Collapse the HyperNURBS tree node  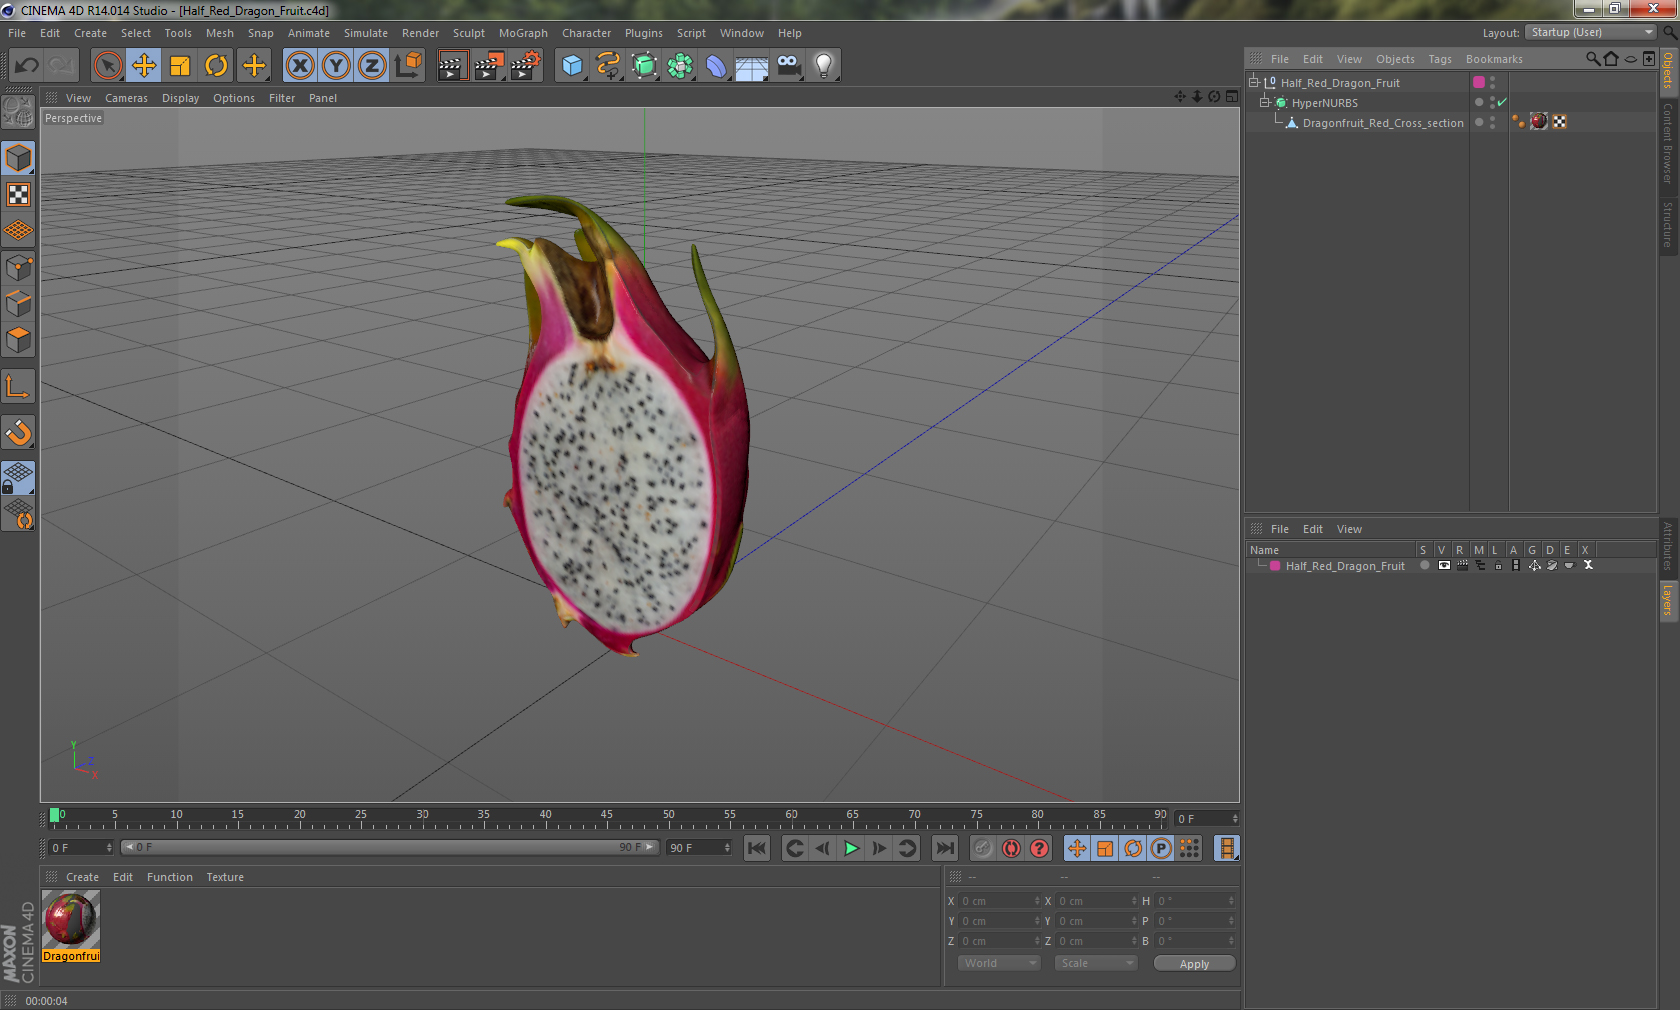coord(1264,103)
